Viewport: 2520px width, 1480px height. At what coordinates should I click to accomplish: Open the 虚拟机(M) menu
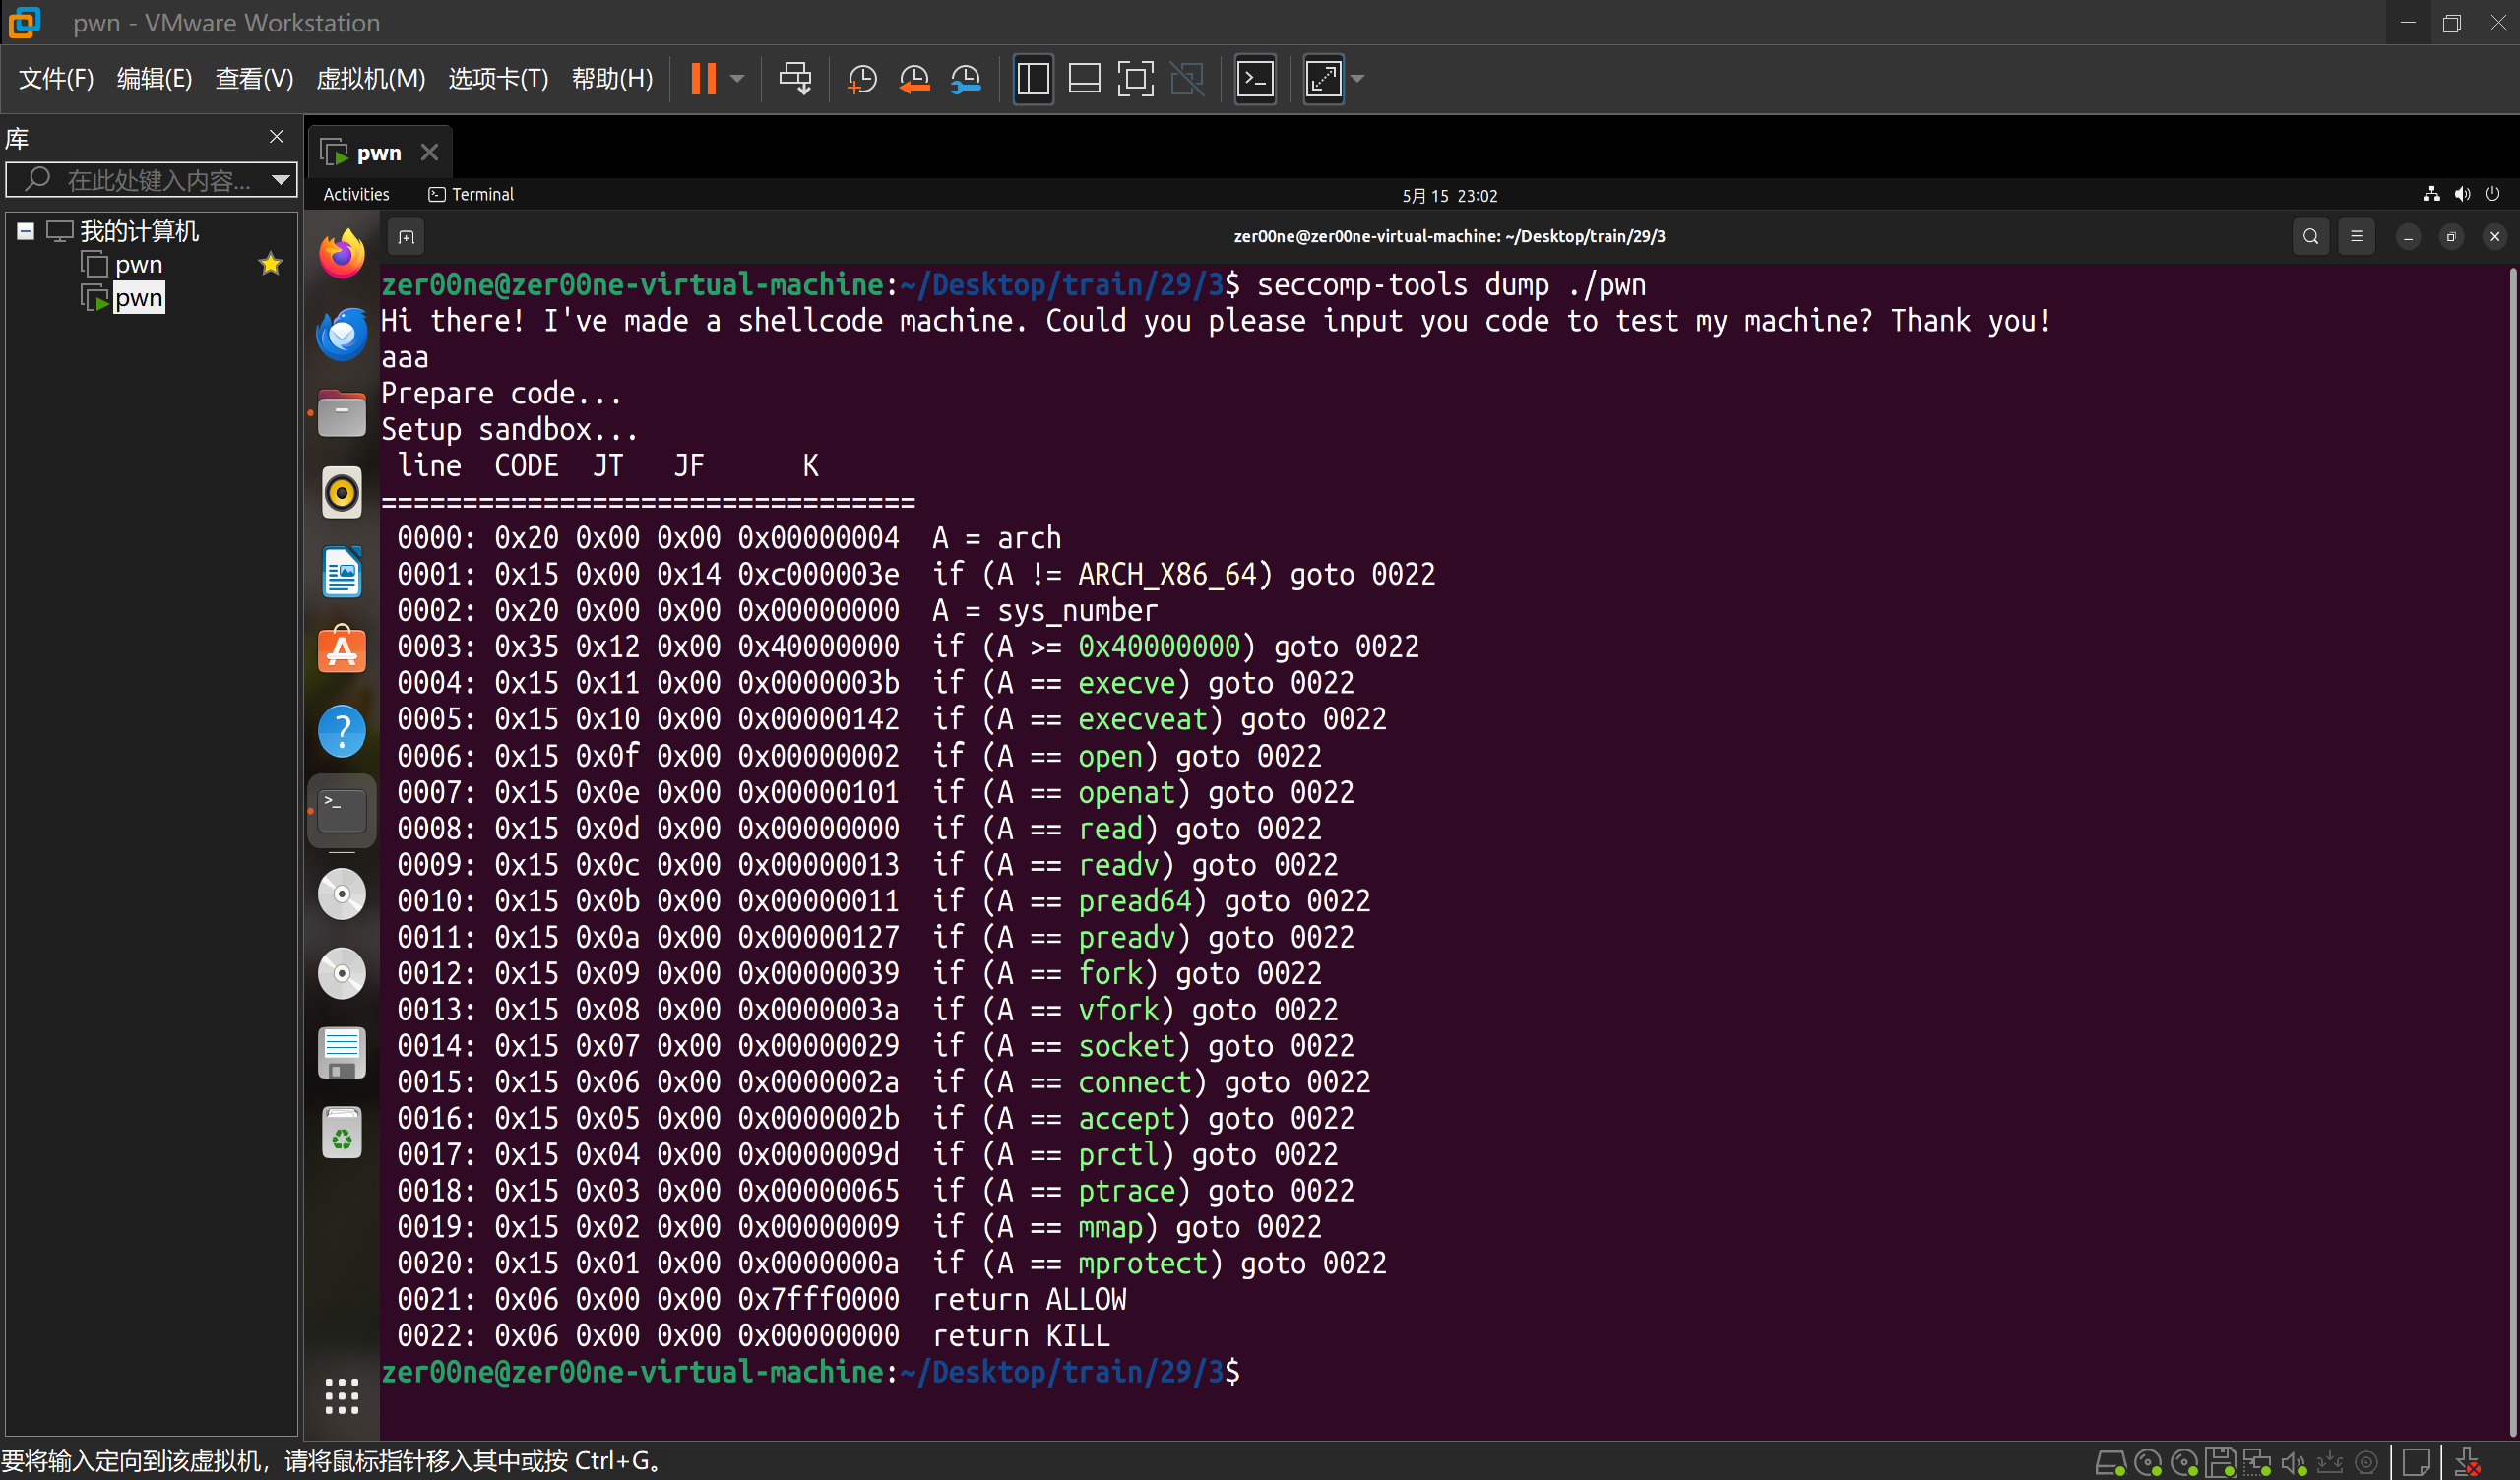click(x=370, y=78)
